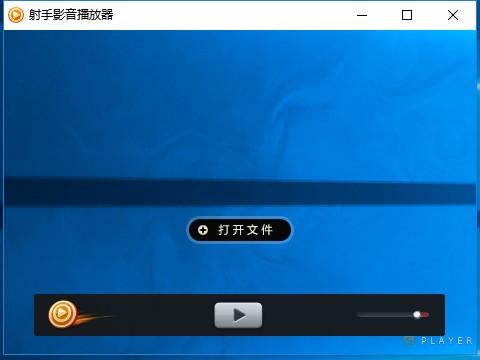Adjust the volume slider knob

pyautogui.click(x=417, y=315)
